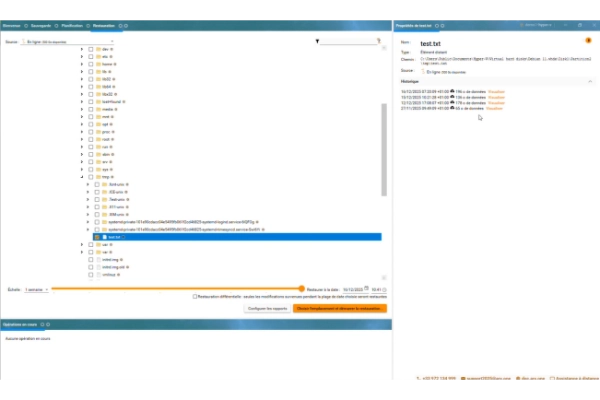
Task: Open the Échelle time scale dropdown
Action: pos(34,288)
